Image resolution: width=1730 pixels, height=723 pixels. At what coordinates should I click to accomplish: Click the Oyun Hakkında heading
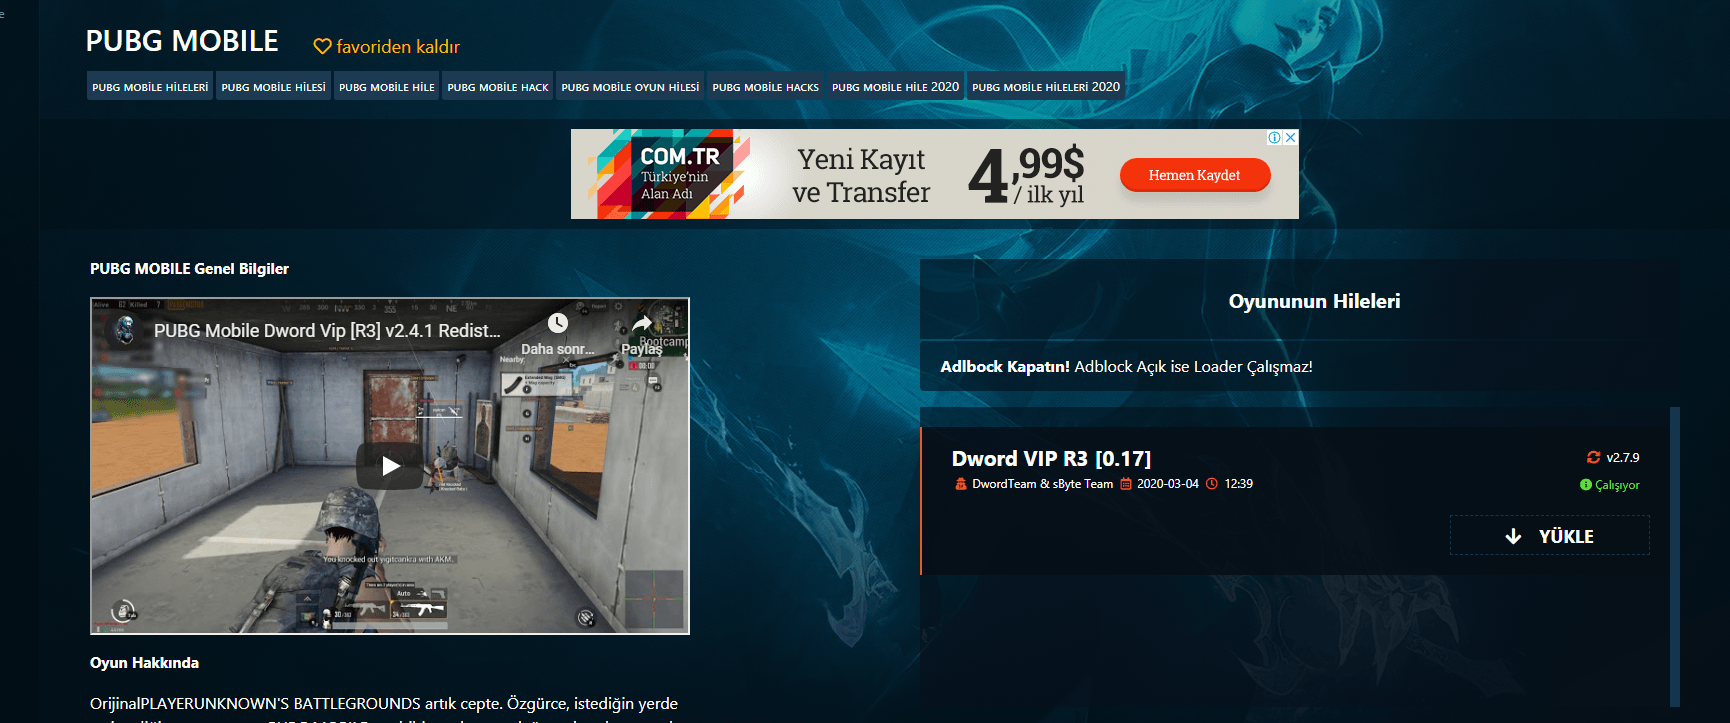[144, 663]
